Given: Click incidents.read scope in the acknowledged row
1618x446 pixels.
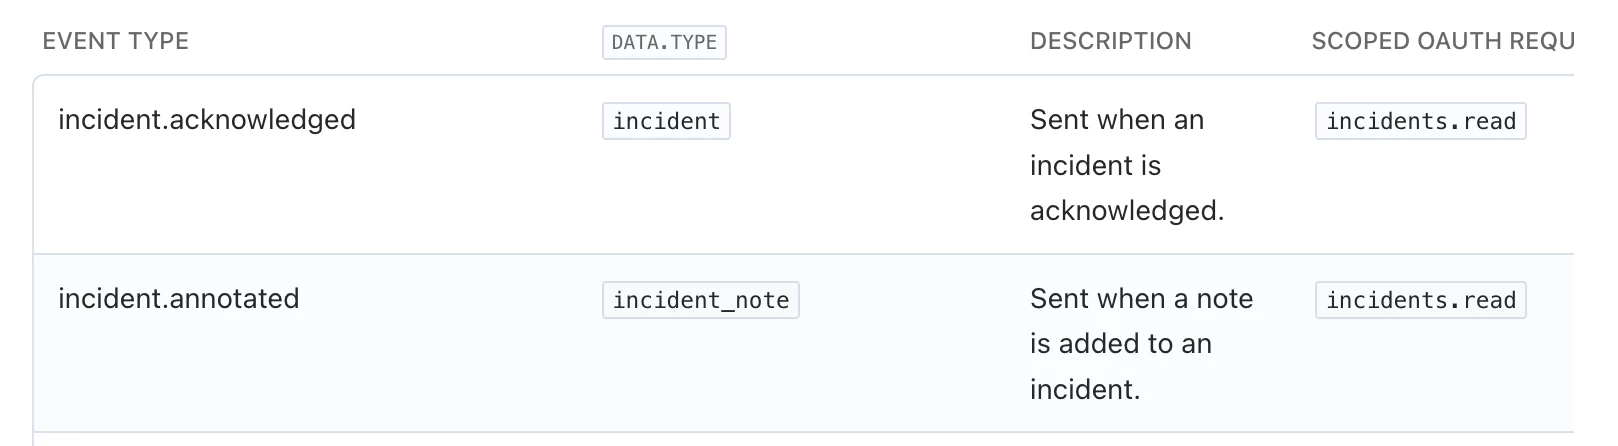Looking at the screenshot, I should [1420, 121].
